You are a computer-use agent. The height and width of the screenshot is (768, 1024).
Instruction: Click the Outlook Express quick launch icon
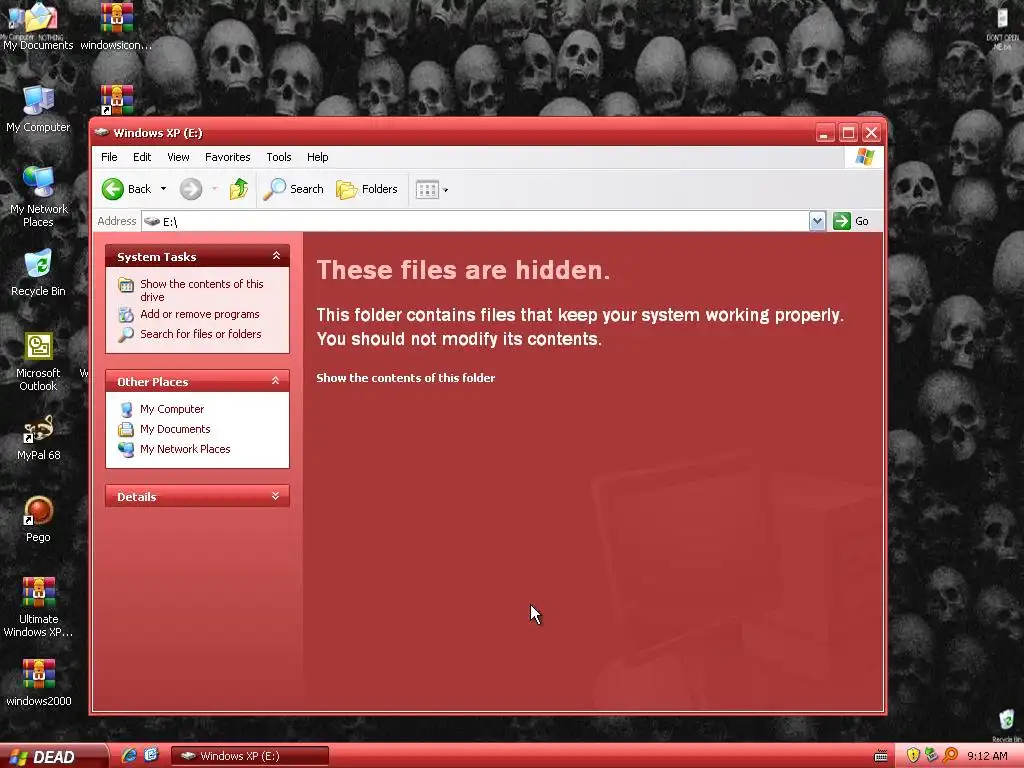[152, 756]
